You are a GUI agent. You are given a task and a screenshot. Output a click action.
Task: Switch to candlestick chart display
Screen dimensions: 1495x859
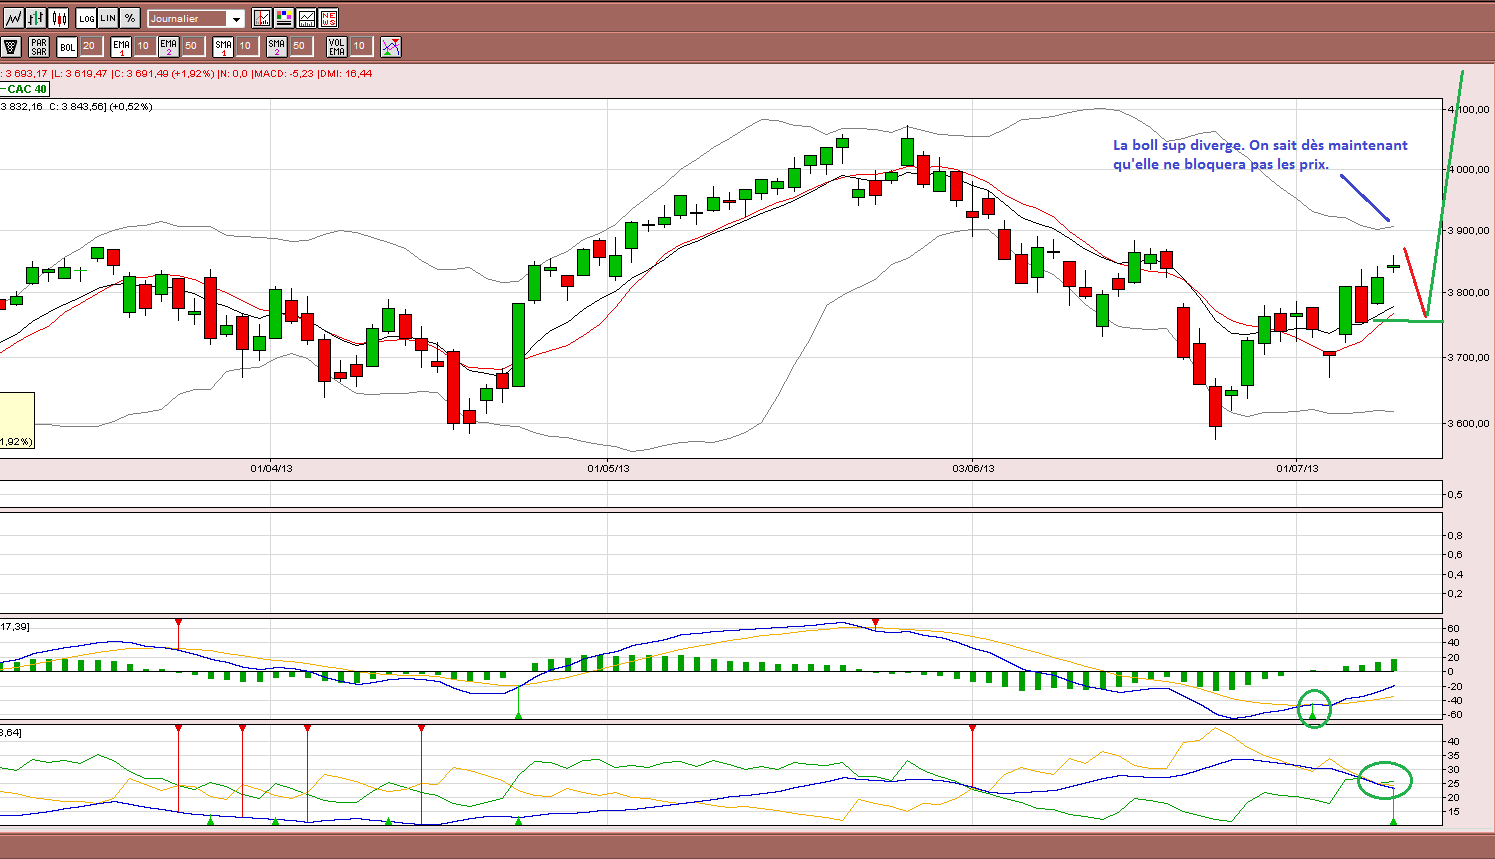59,18
